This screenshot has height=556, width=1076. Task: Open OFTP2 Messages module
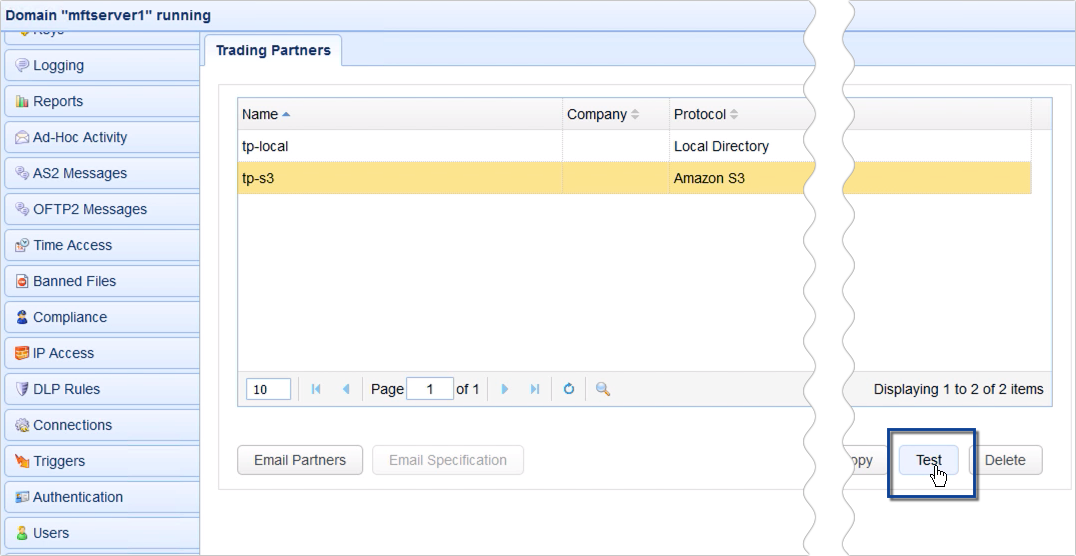(102, 209)
